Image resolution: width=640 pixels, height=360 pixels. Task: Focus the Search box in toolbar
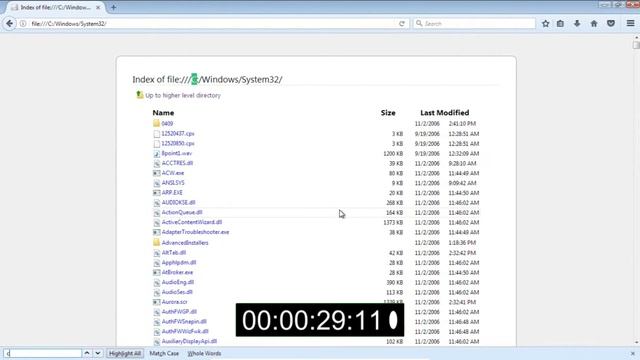[x=474, y=24]
